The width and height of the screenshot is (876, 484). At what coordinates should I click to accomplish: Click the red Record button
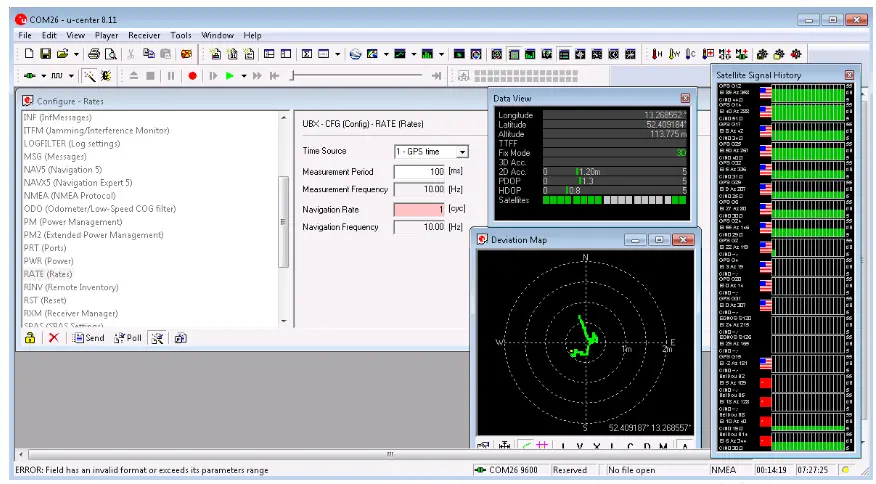[x=192, y=76]
